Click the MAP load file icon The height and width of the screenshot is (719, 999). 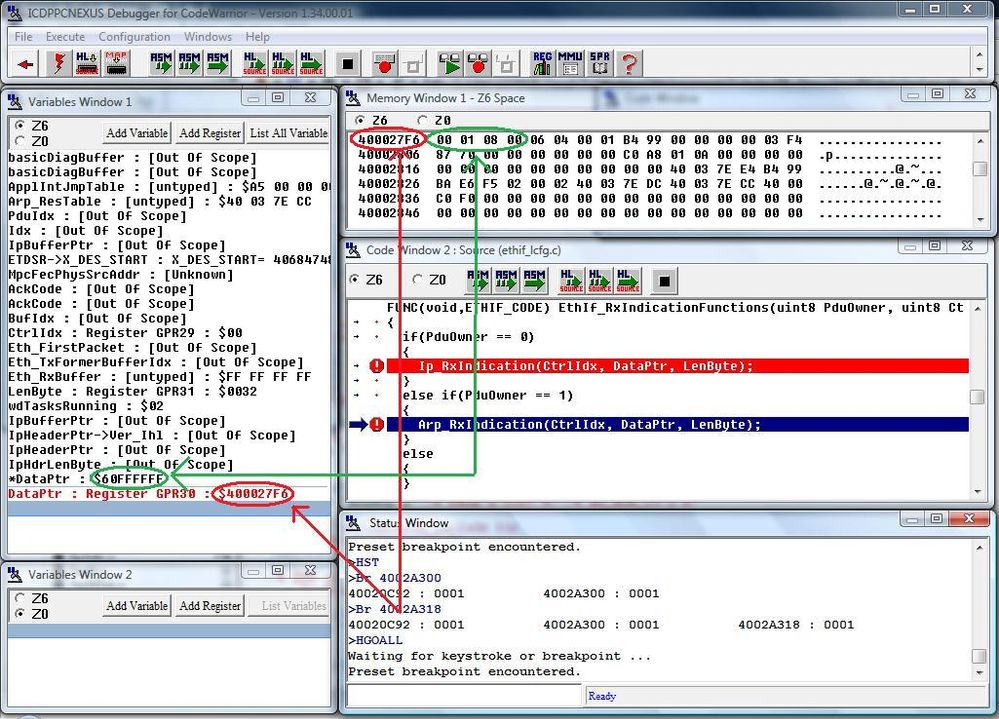[116, 64]
